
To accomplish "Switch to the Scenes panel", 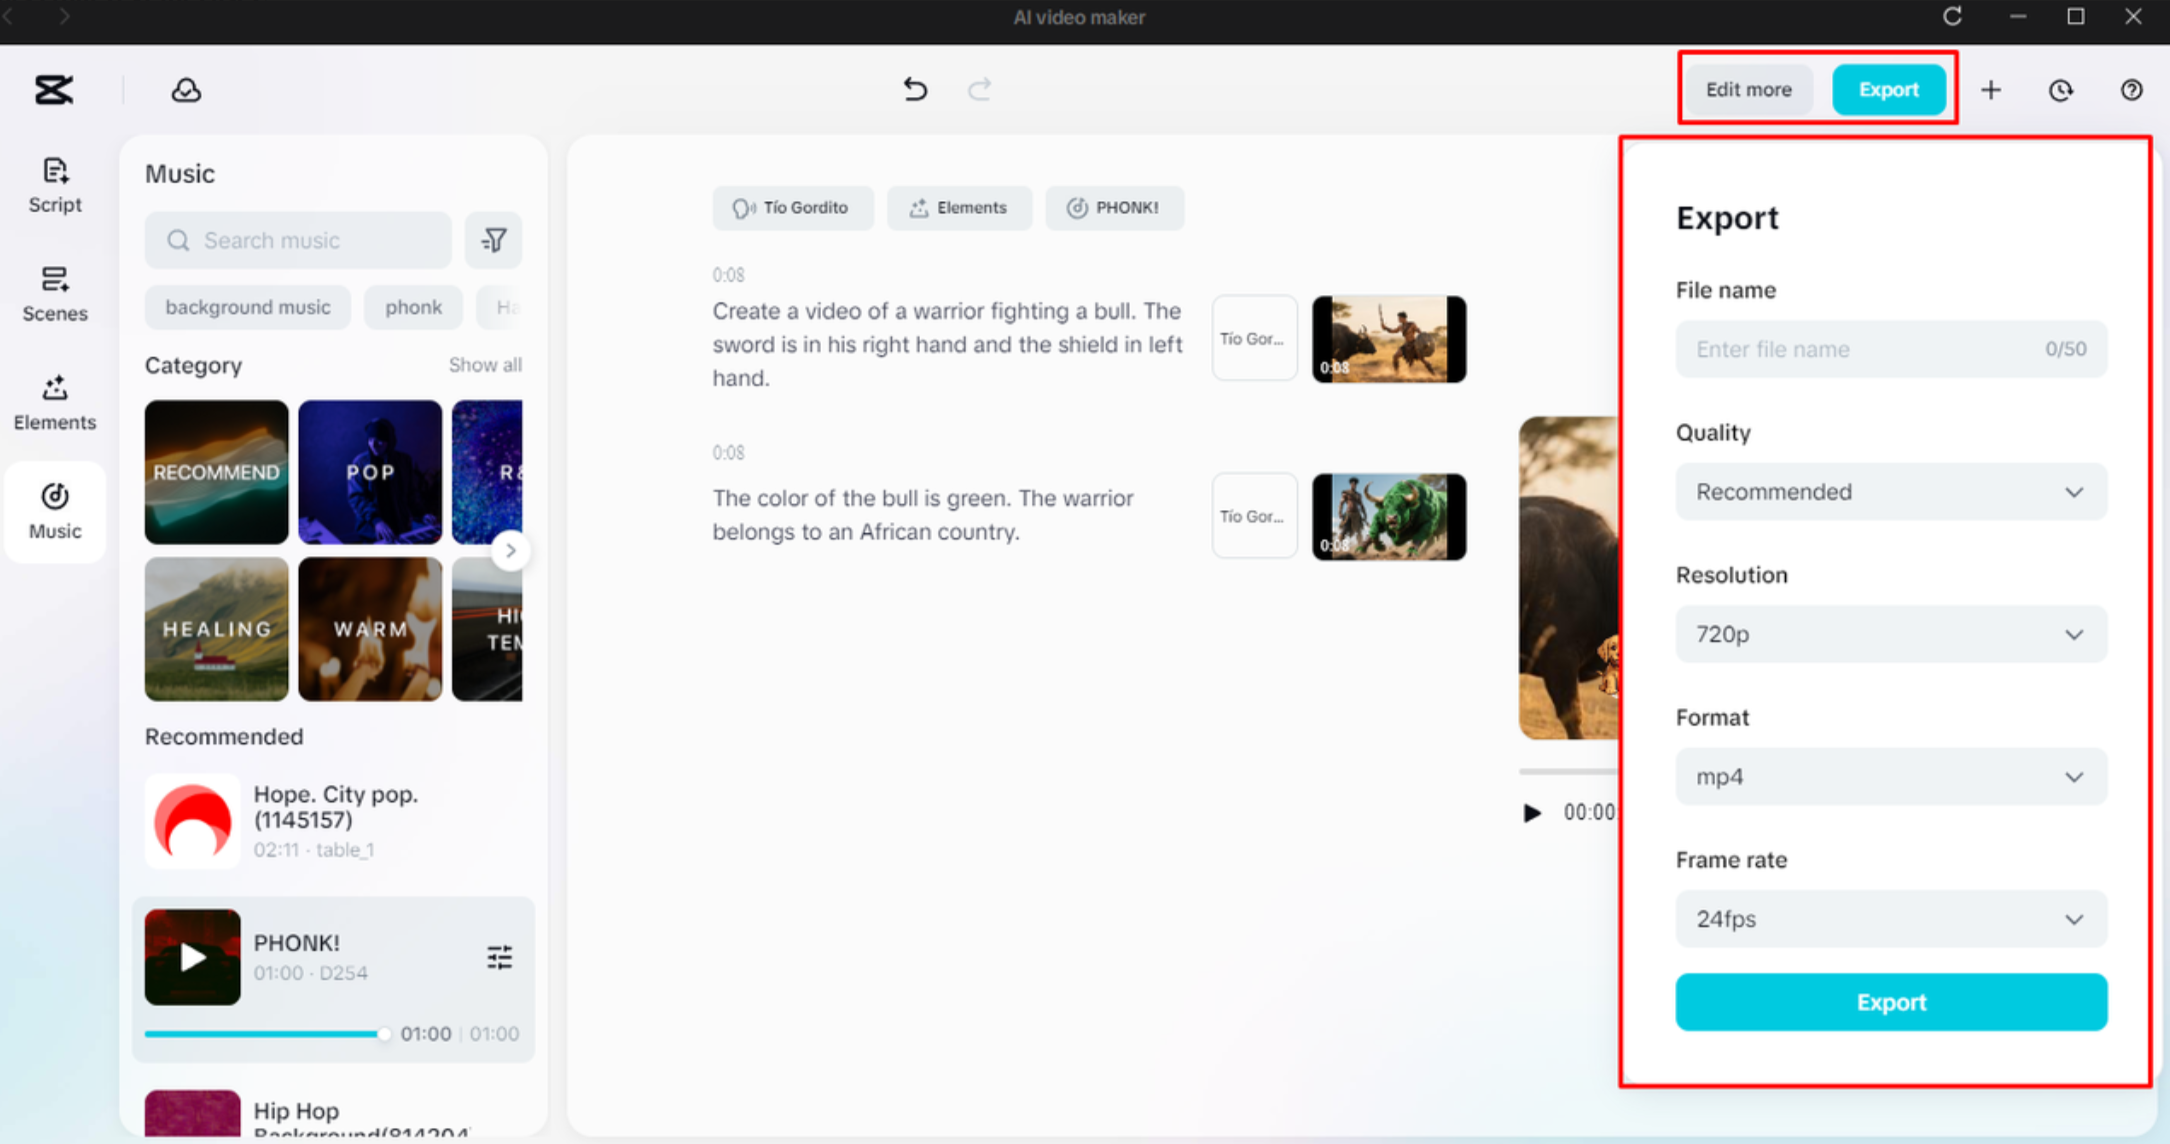I will point(55,293).
